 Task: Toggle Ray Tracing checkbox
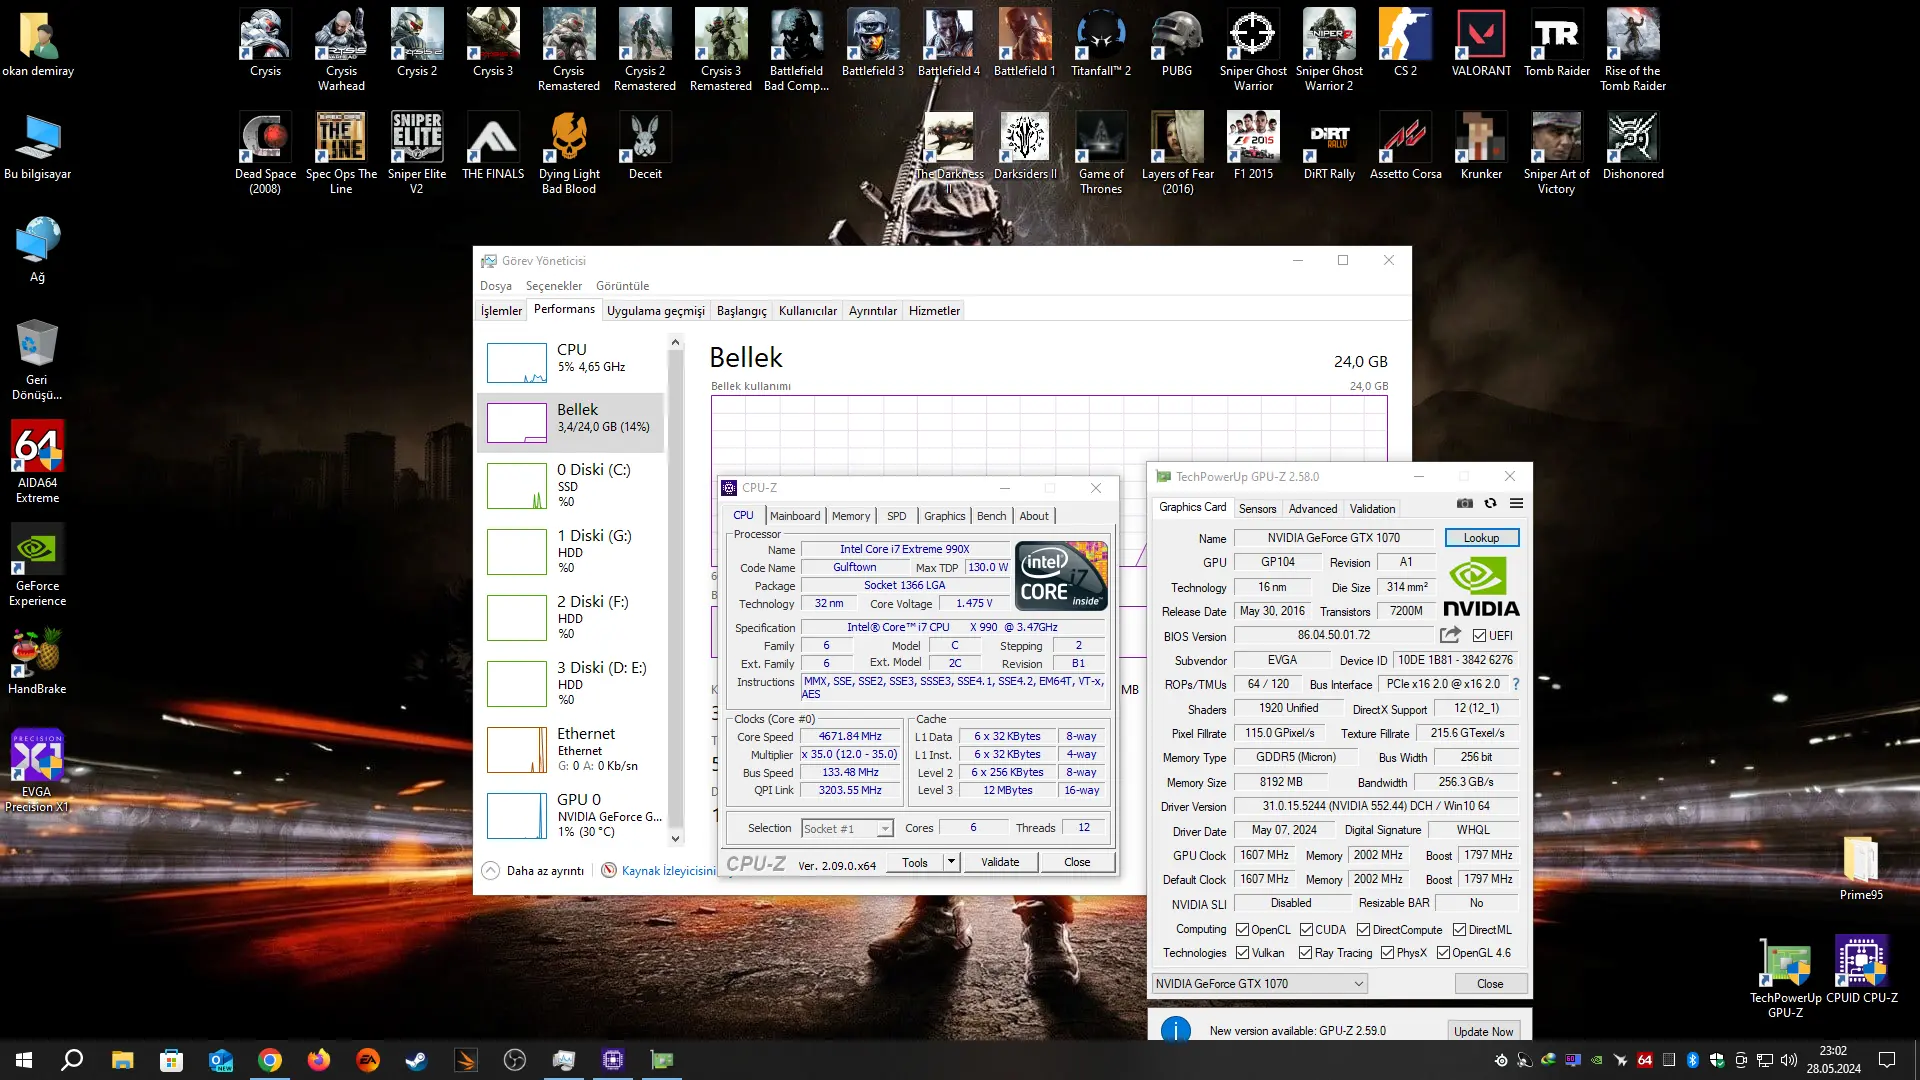click(1305, 953)
